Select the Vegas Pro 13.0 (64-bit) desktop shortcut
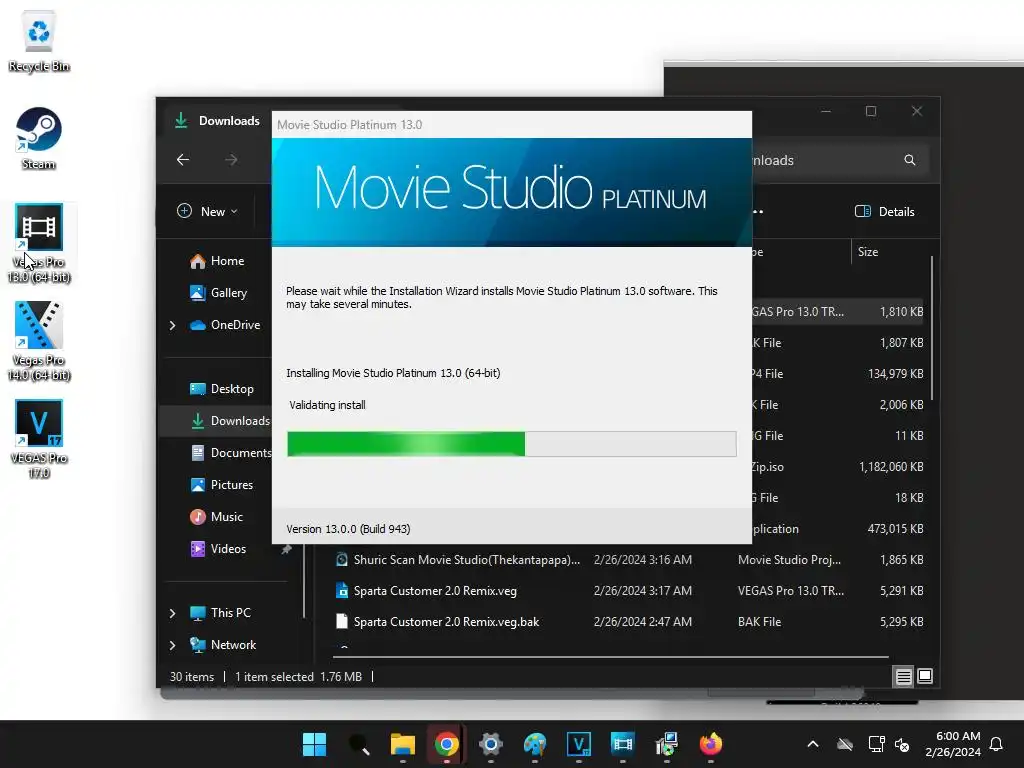The height and width of the screenshot is (768, 1024). 39,243
